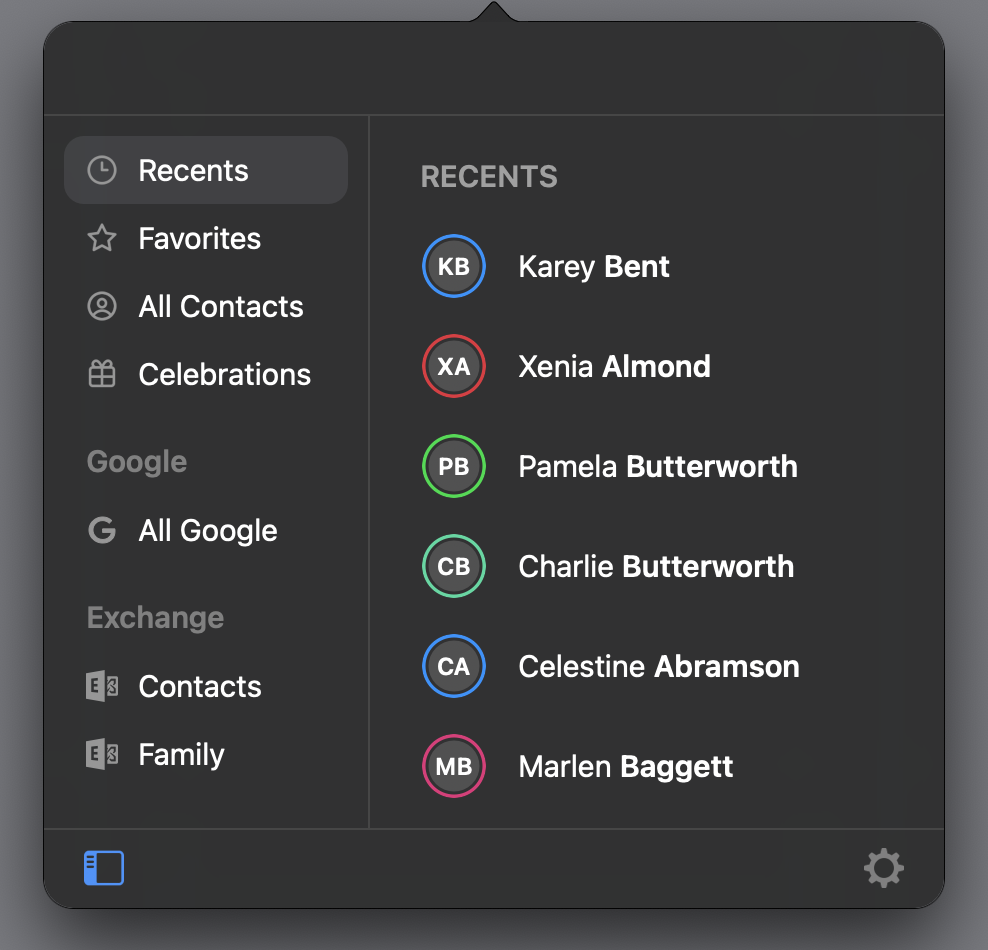Toggle the sidebar panel icon
988x950 pixels.
[104, 867]
